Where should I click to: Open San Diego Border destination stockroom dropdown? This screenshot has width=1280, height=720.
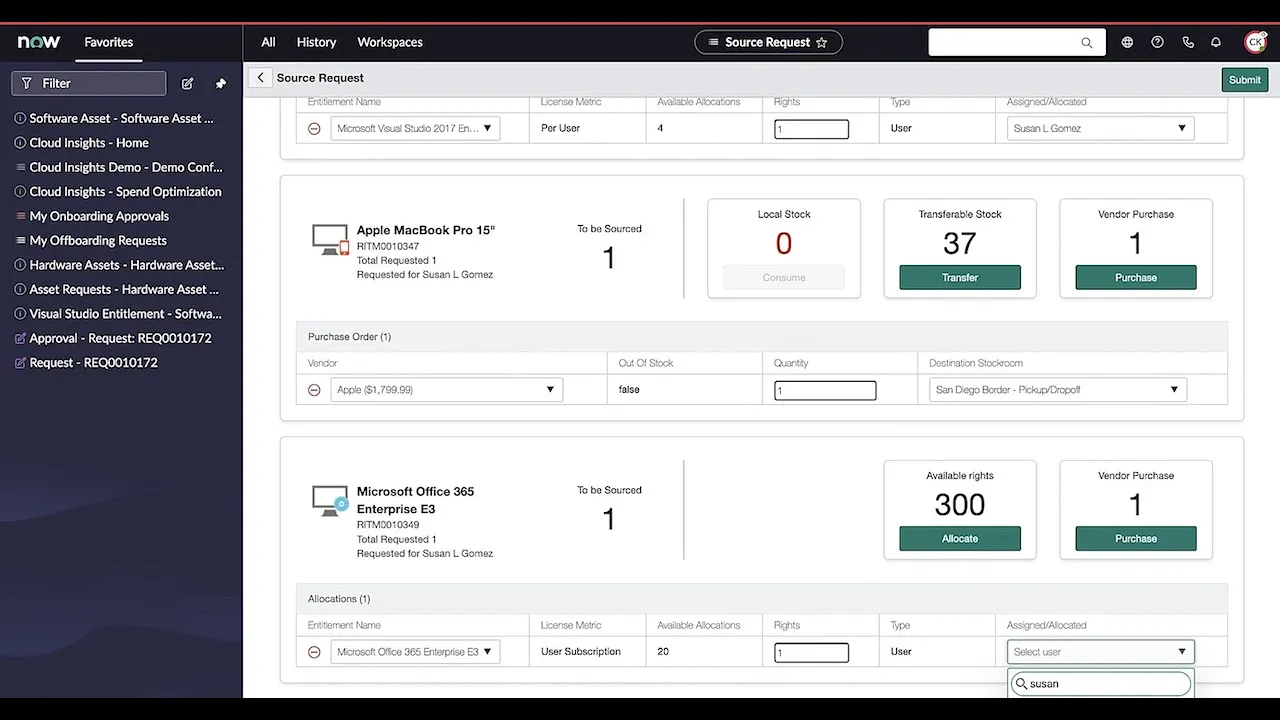[x=1058, y=390]
